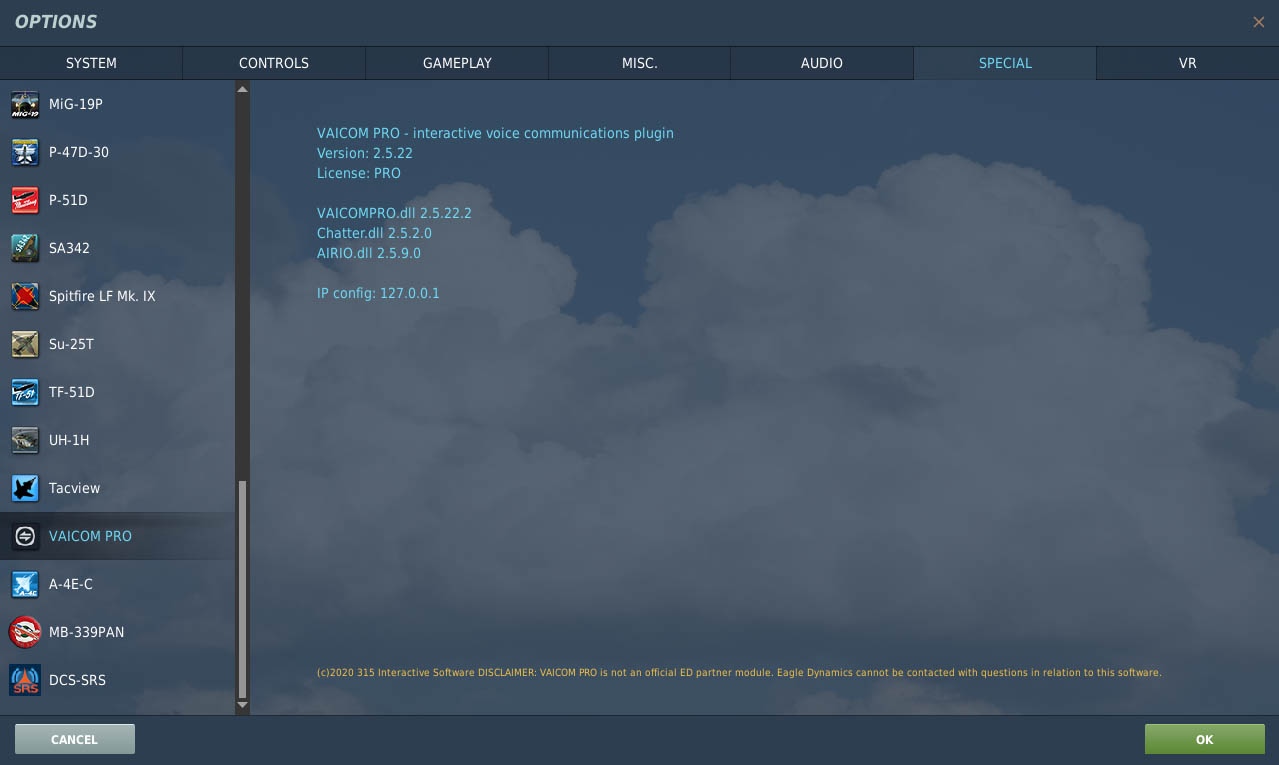Select the MISC. tab
This screenshot has width=1279, height=765.
point(640,63)
